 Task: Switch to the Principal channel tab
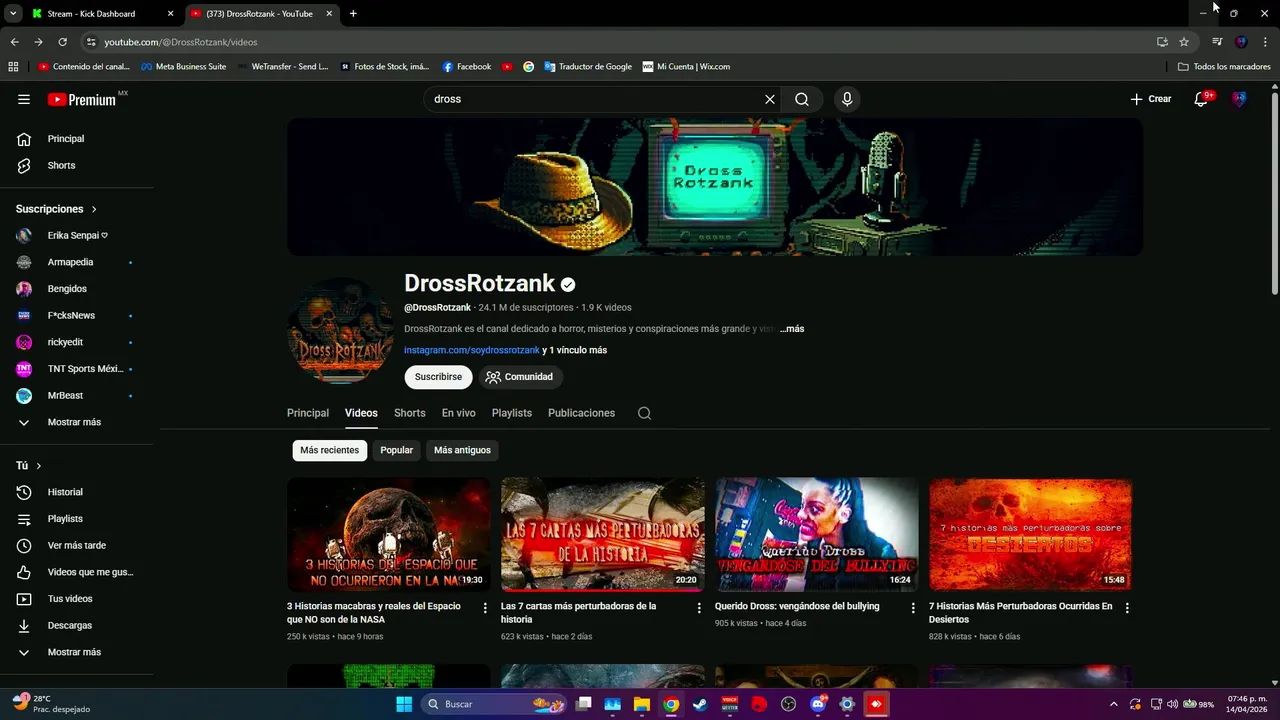coord(308,413)
